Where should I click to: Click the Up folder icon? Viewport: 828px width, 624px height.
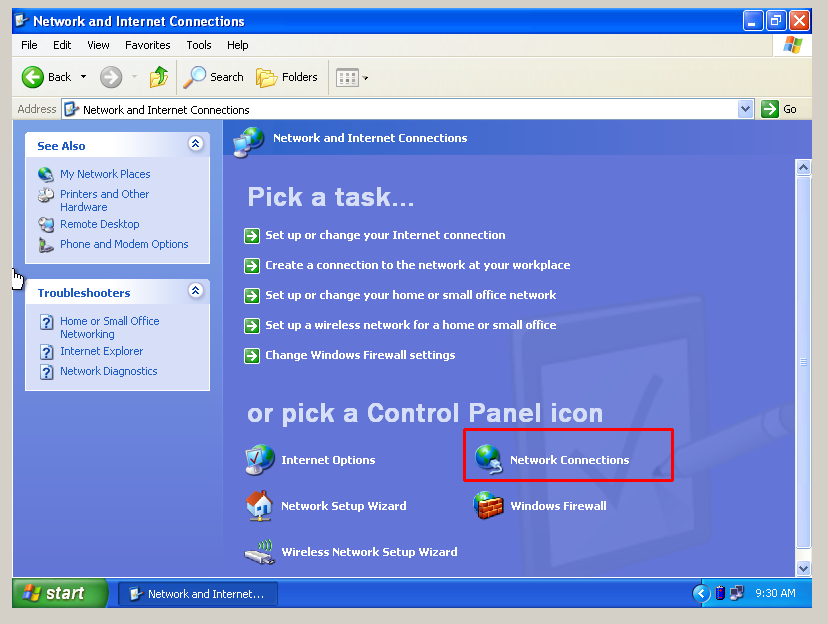[x=159, y=77]
